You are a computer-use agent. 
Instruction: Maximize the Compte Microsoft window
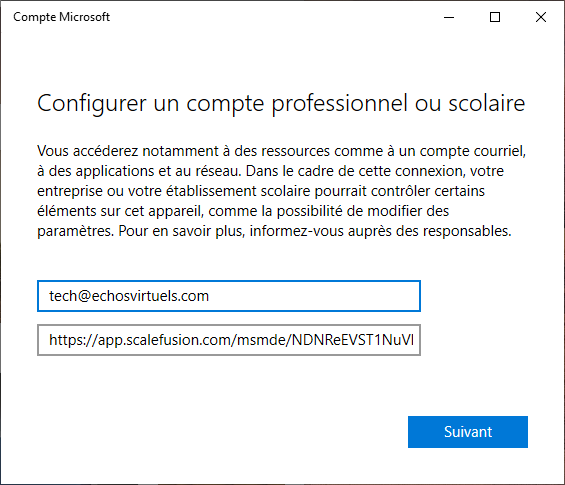(495, 17)
